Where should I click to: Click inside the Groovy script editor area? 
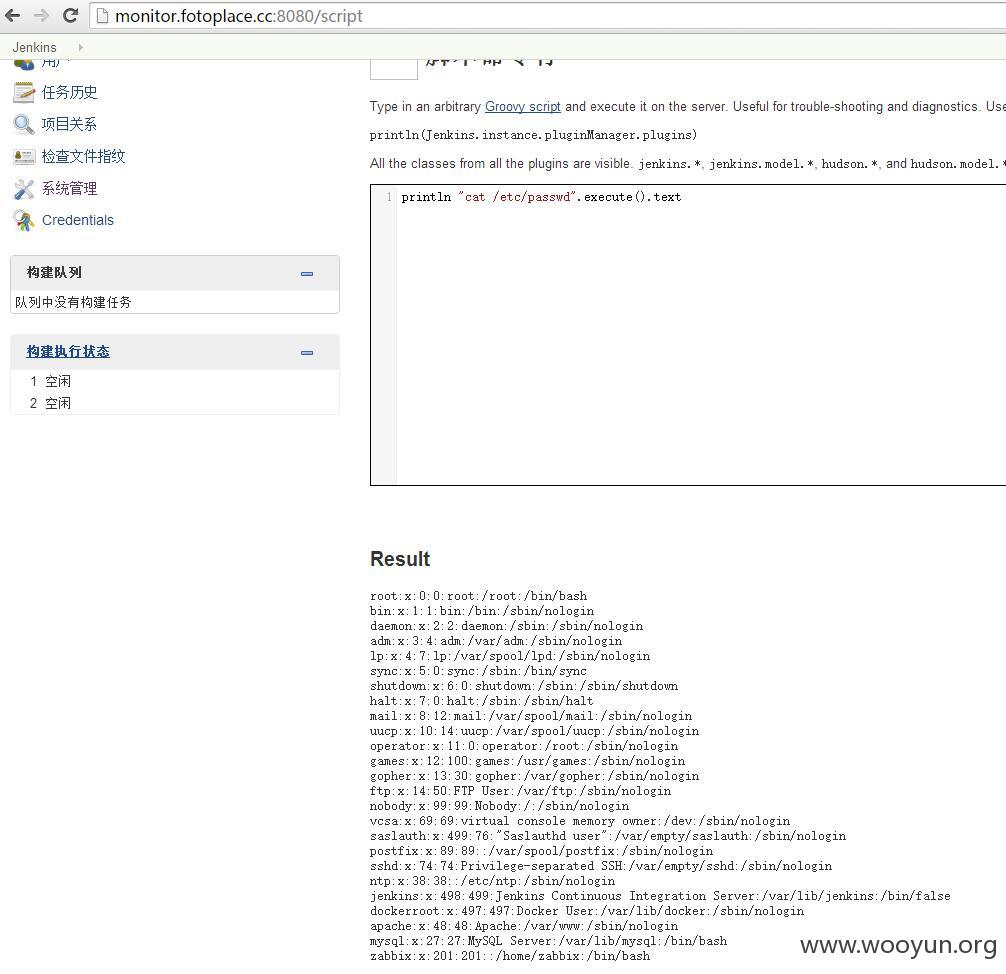(688, 335)
